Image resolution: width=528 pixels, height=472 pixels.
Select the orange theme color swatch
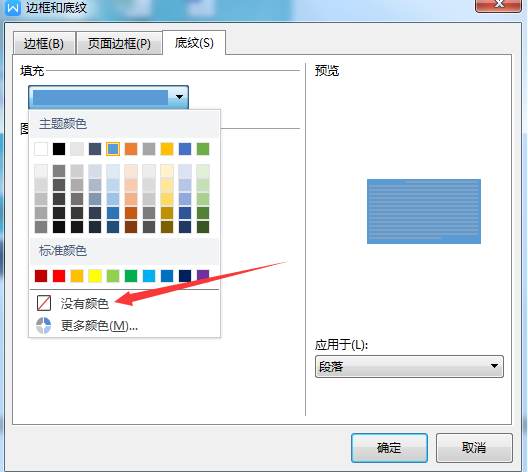131,149
